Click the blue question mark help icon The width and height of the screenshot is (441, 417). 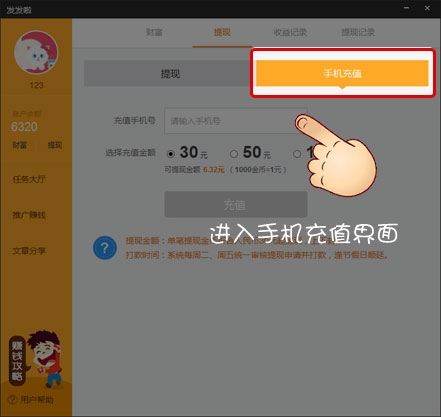pos(105,248)
